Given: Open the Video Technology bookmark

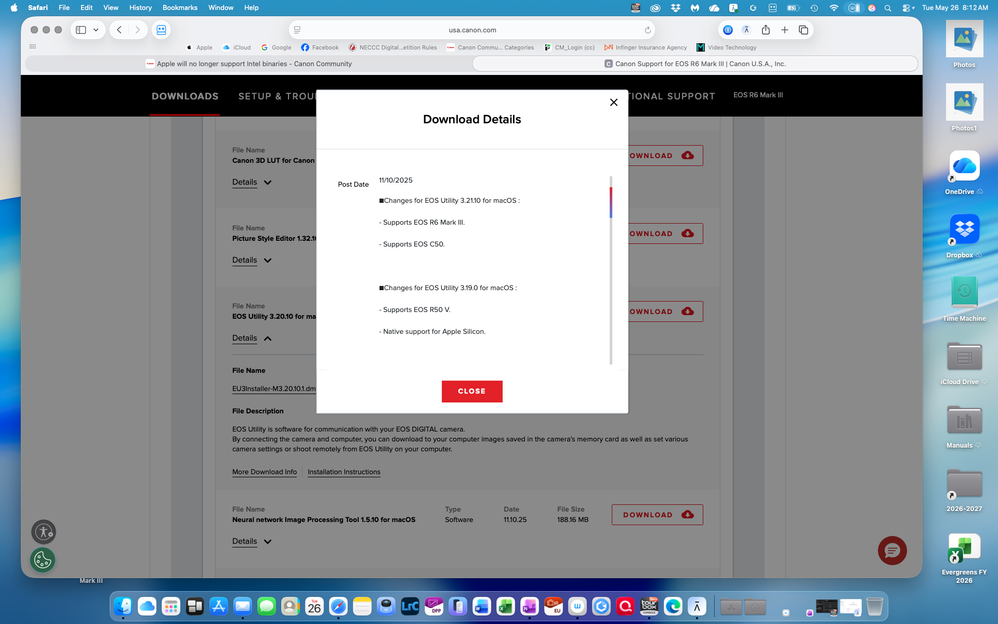Looking at the screenshot, I should click(727, 47).
